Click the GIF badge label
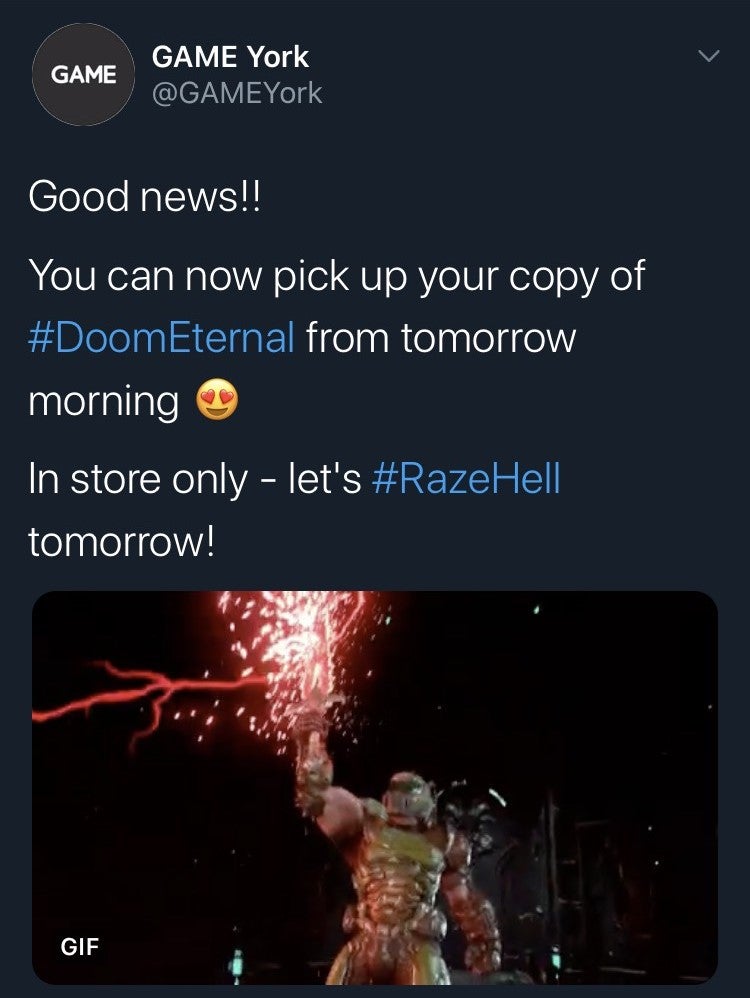The image size is (750, 998). click(x=80, y=946)
